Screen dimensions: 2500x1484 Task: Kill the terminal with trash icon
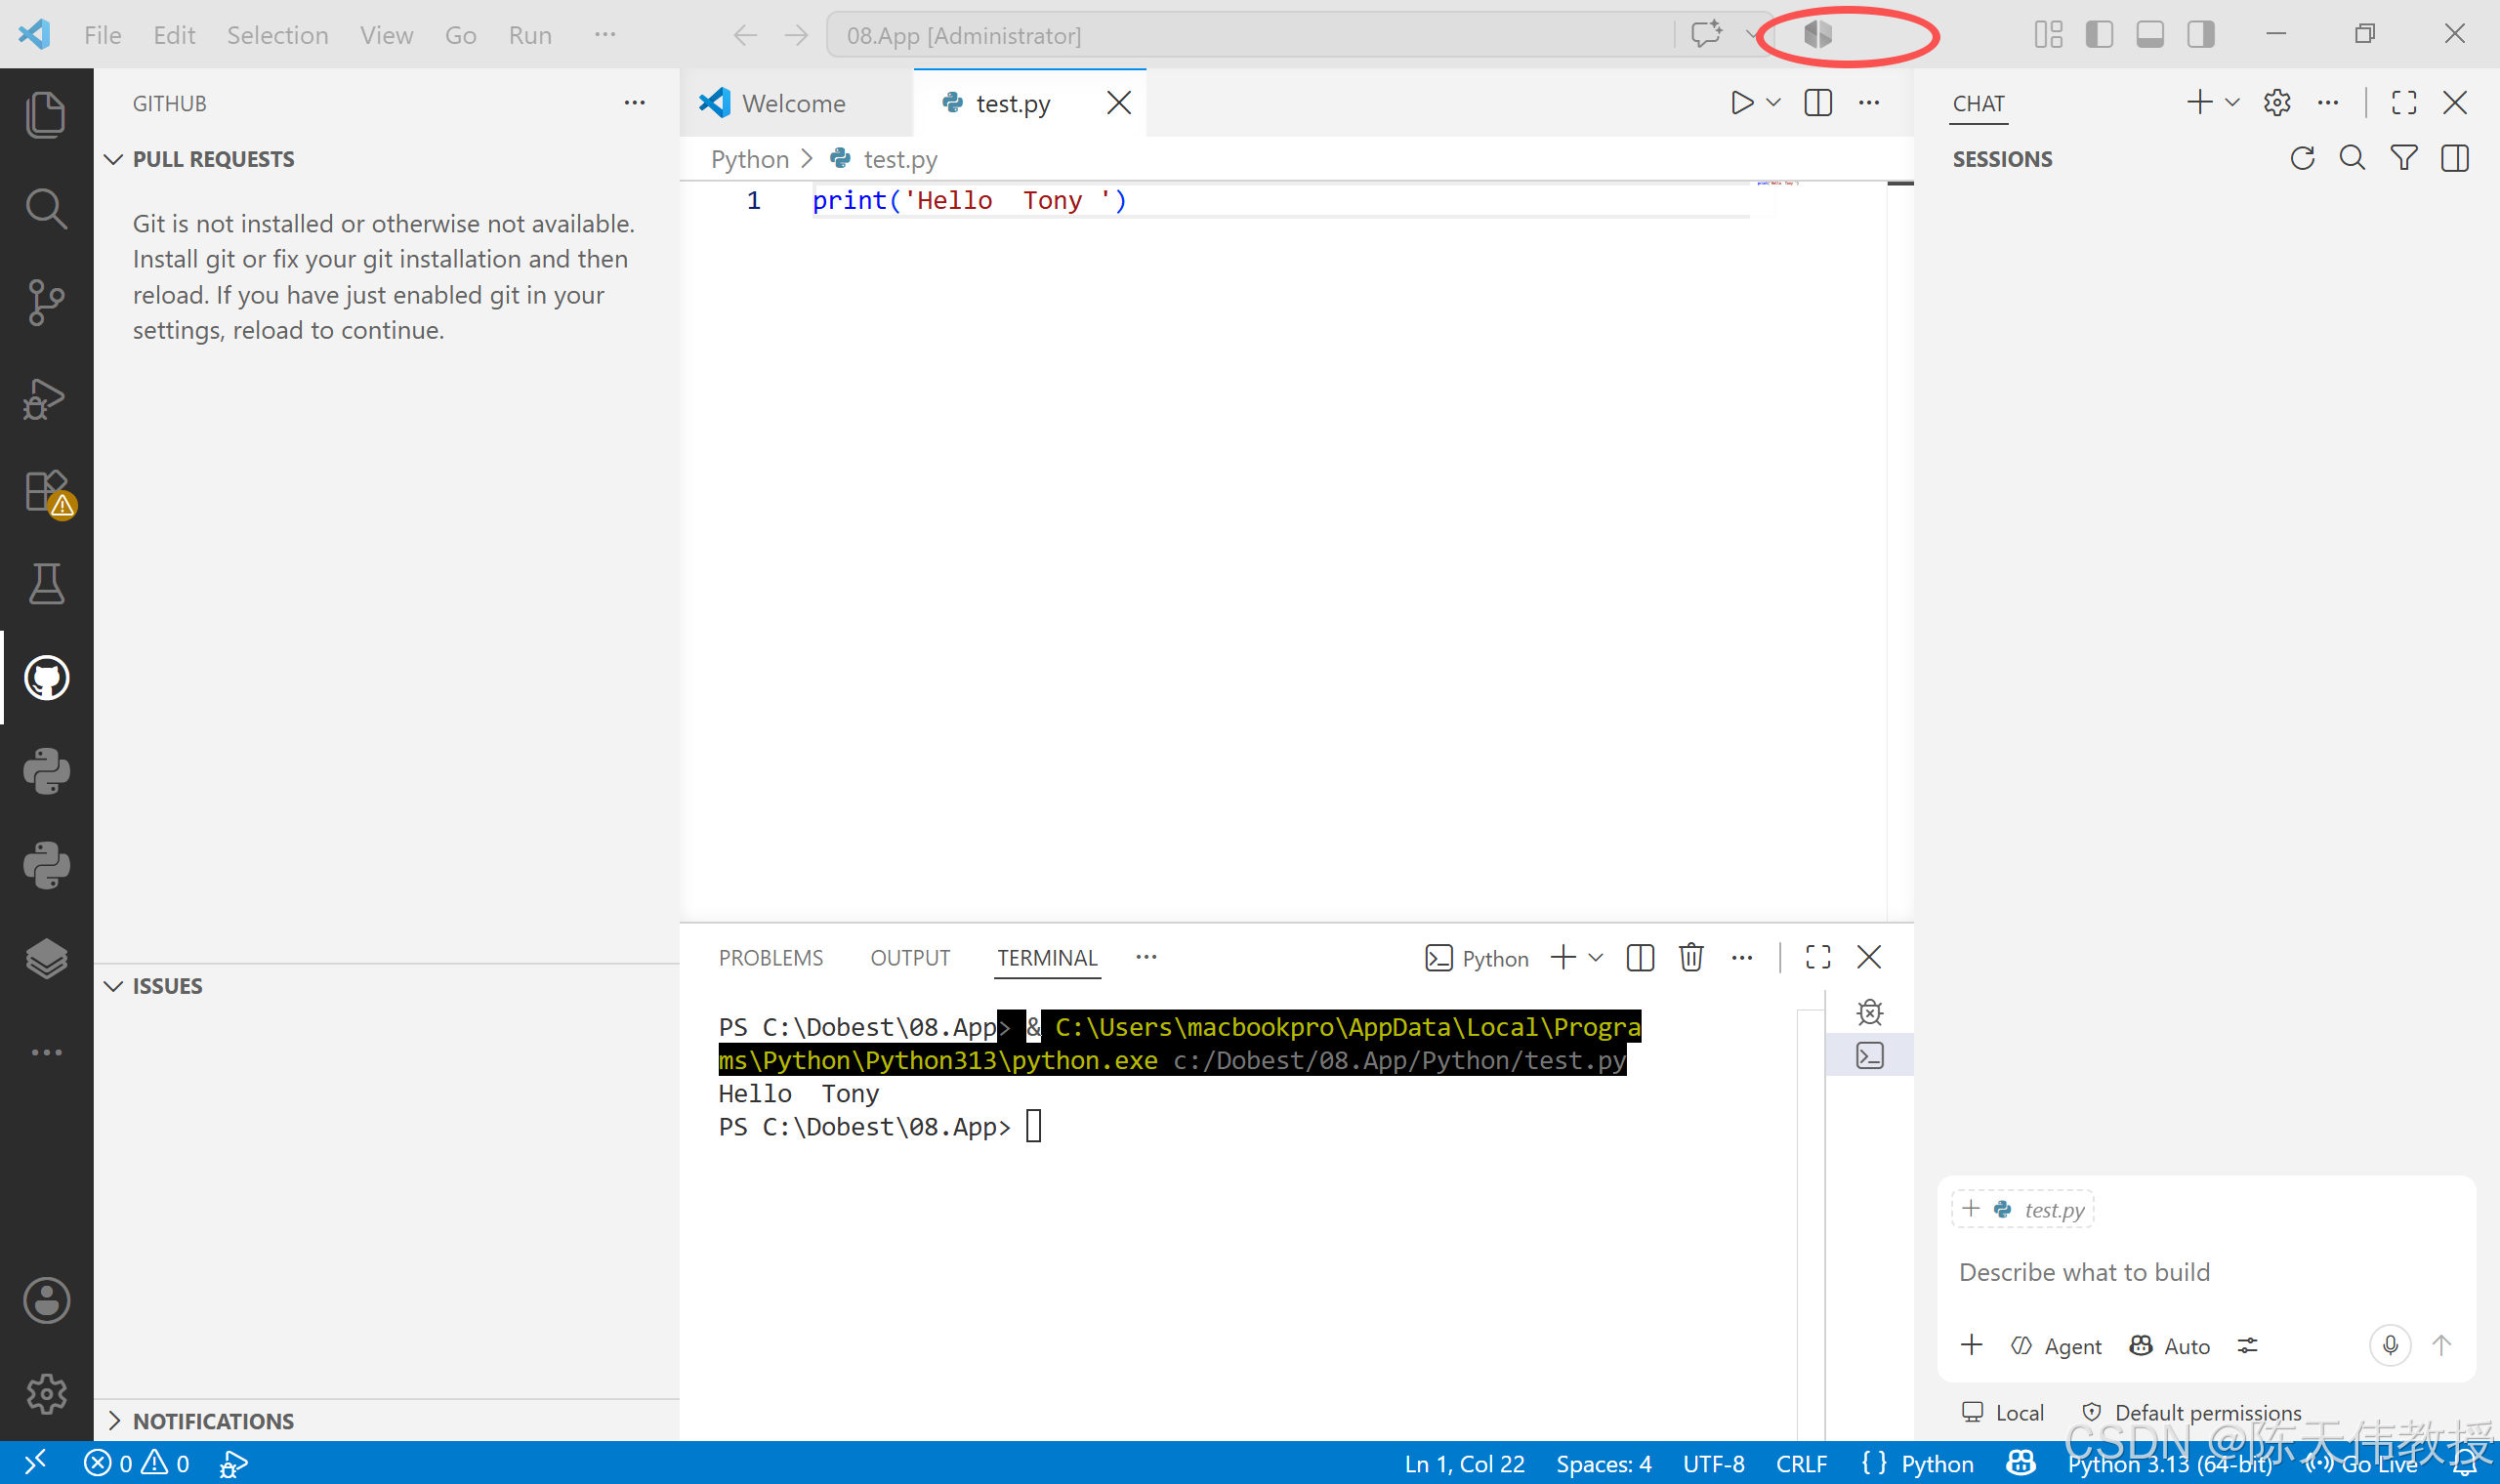point(1691,957)
